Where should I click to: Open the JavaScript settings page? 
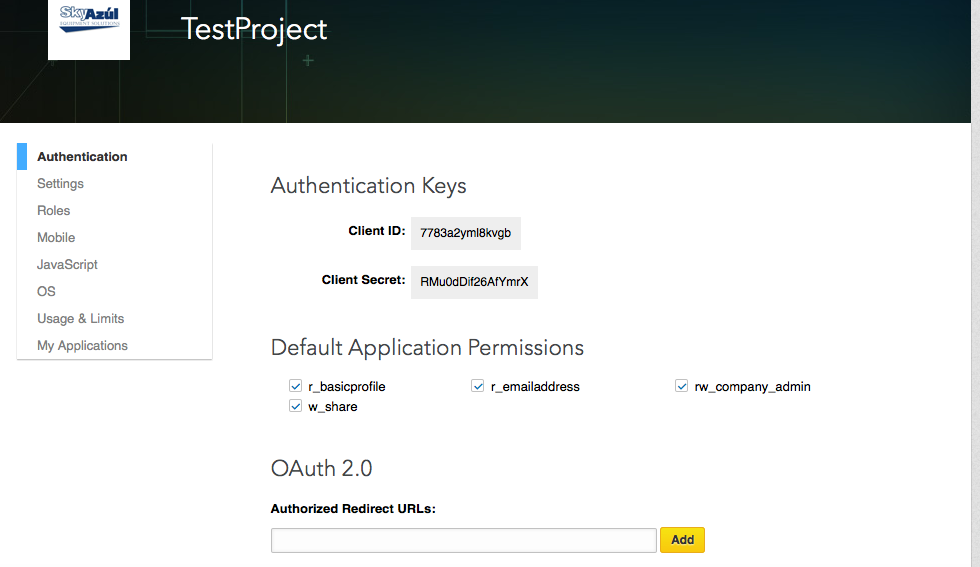(x=67, y=265)
